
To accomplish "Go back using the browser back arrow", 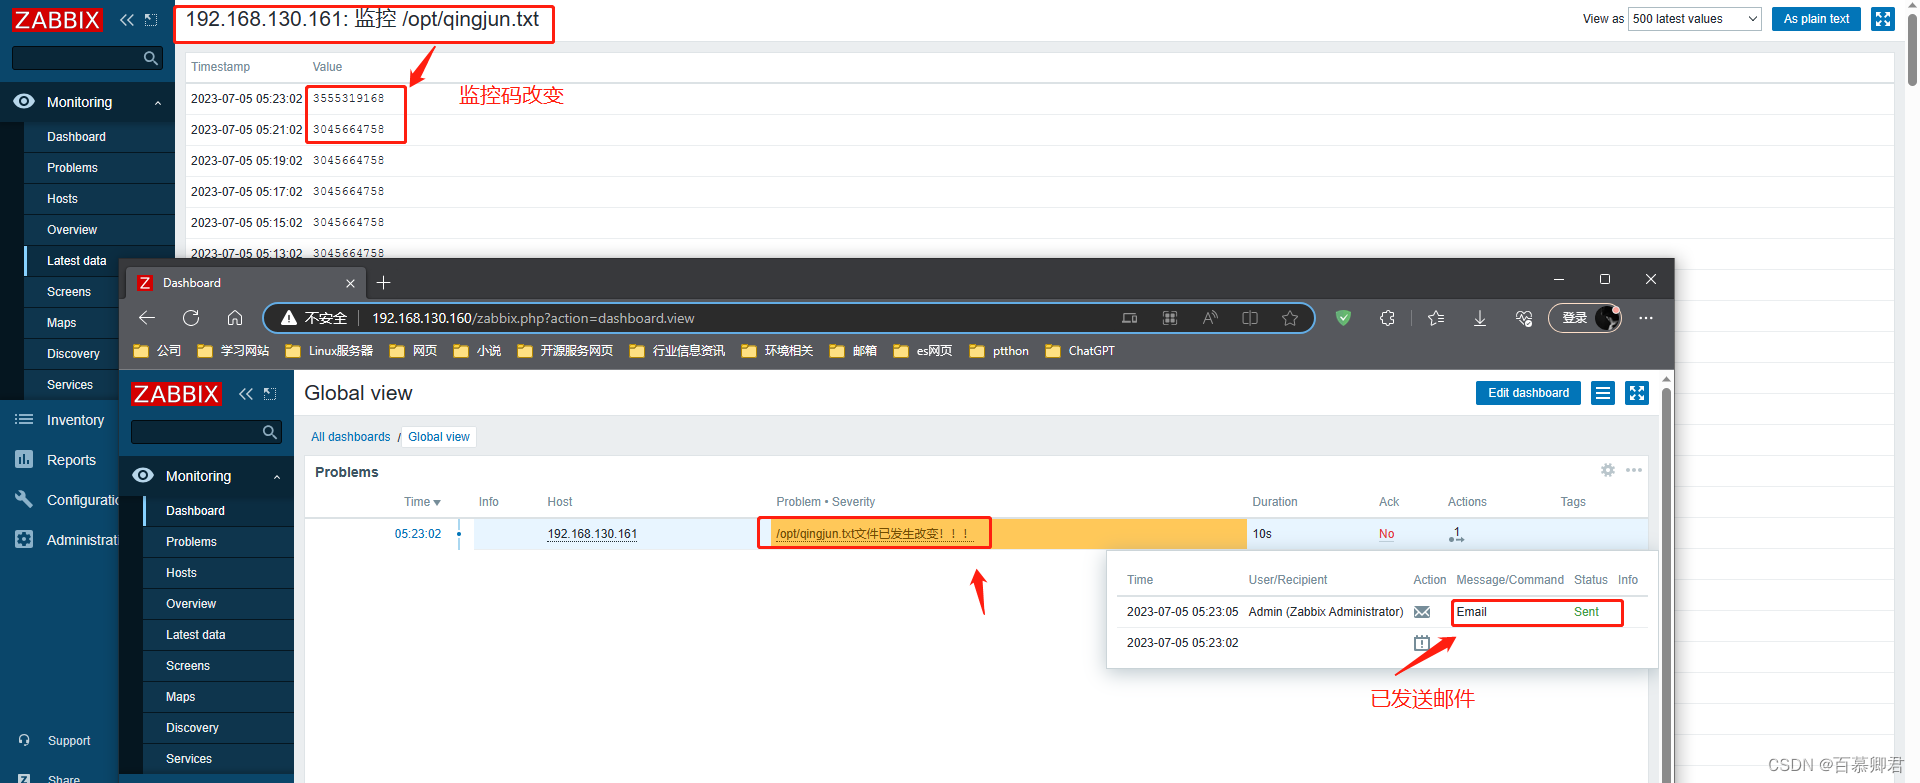I will (147, 318).
